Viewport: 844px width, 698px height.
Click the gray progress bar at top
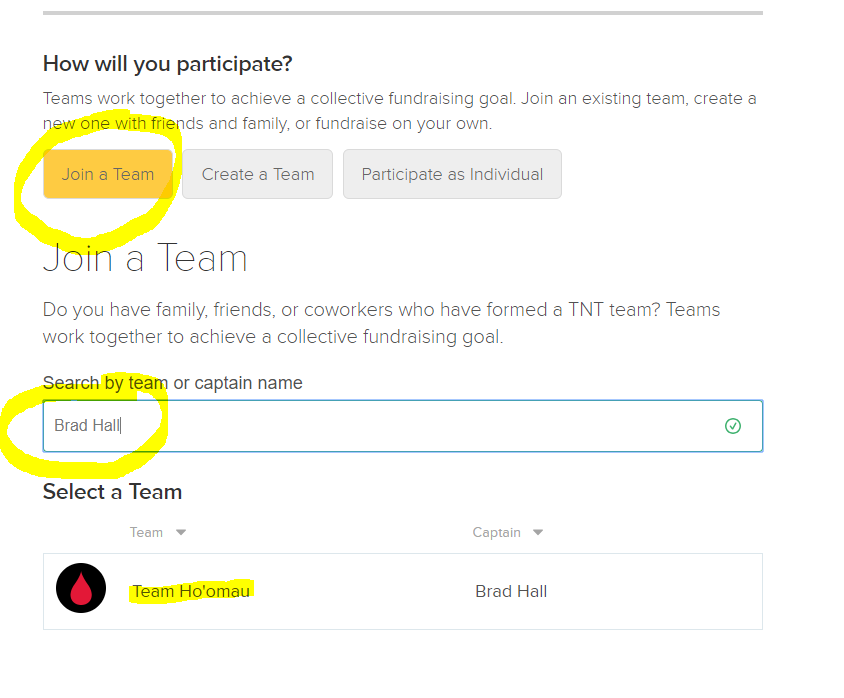(403, 13)
